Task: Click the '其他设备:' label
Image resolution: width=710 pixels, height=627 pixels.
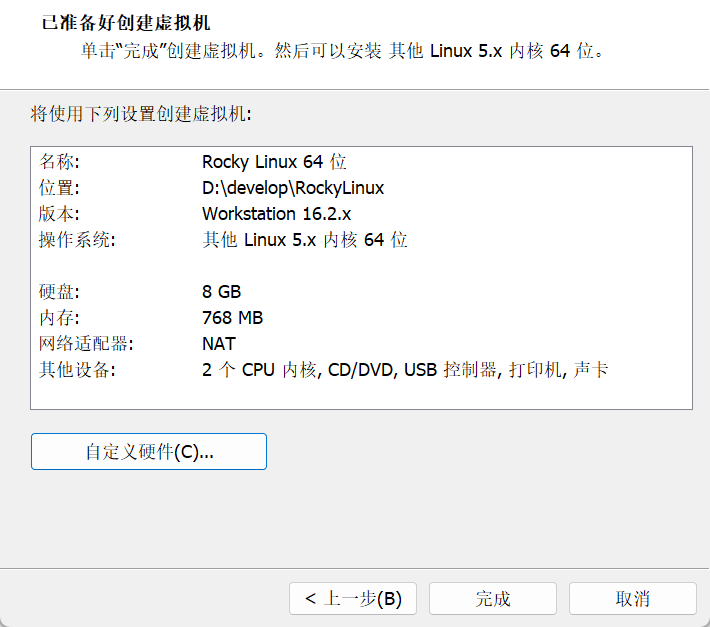Action: (77, 370)
